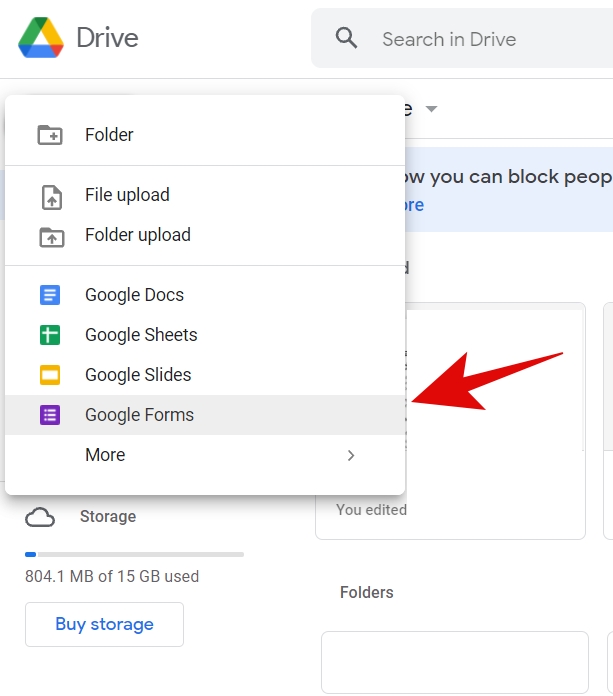Open the suggested file thumbnail card

495,421
